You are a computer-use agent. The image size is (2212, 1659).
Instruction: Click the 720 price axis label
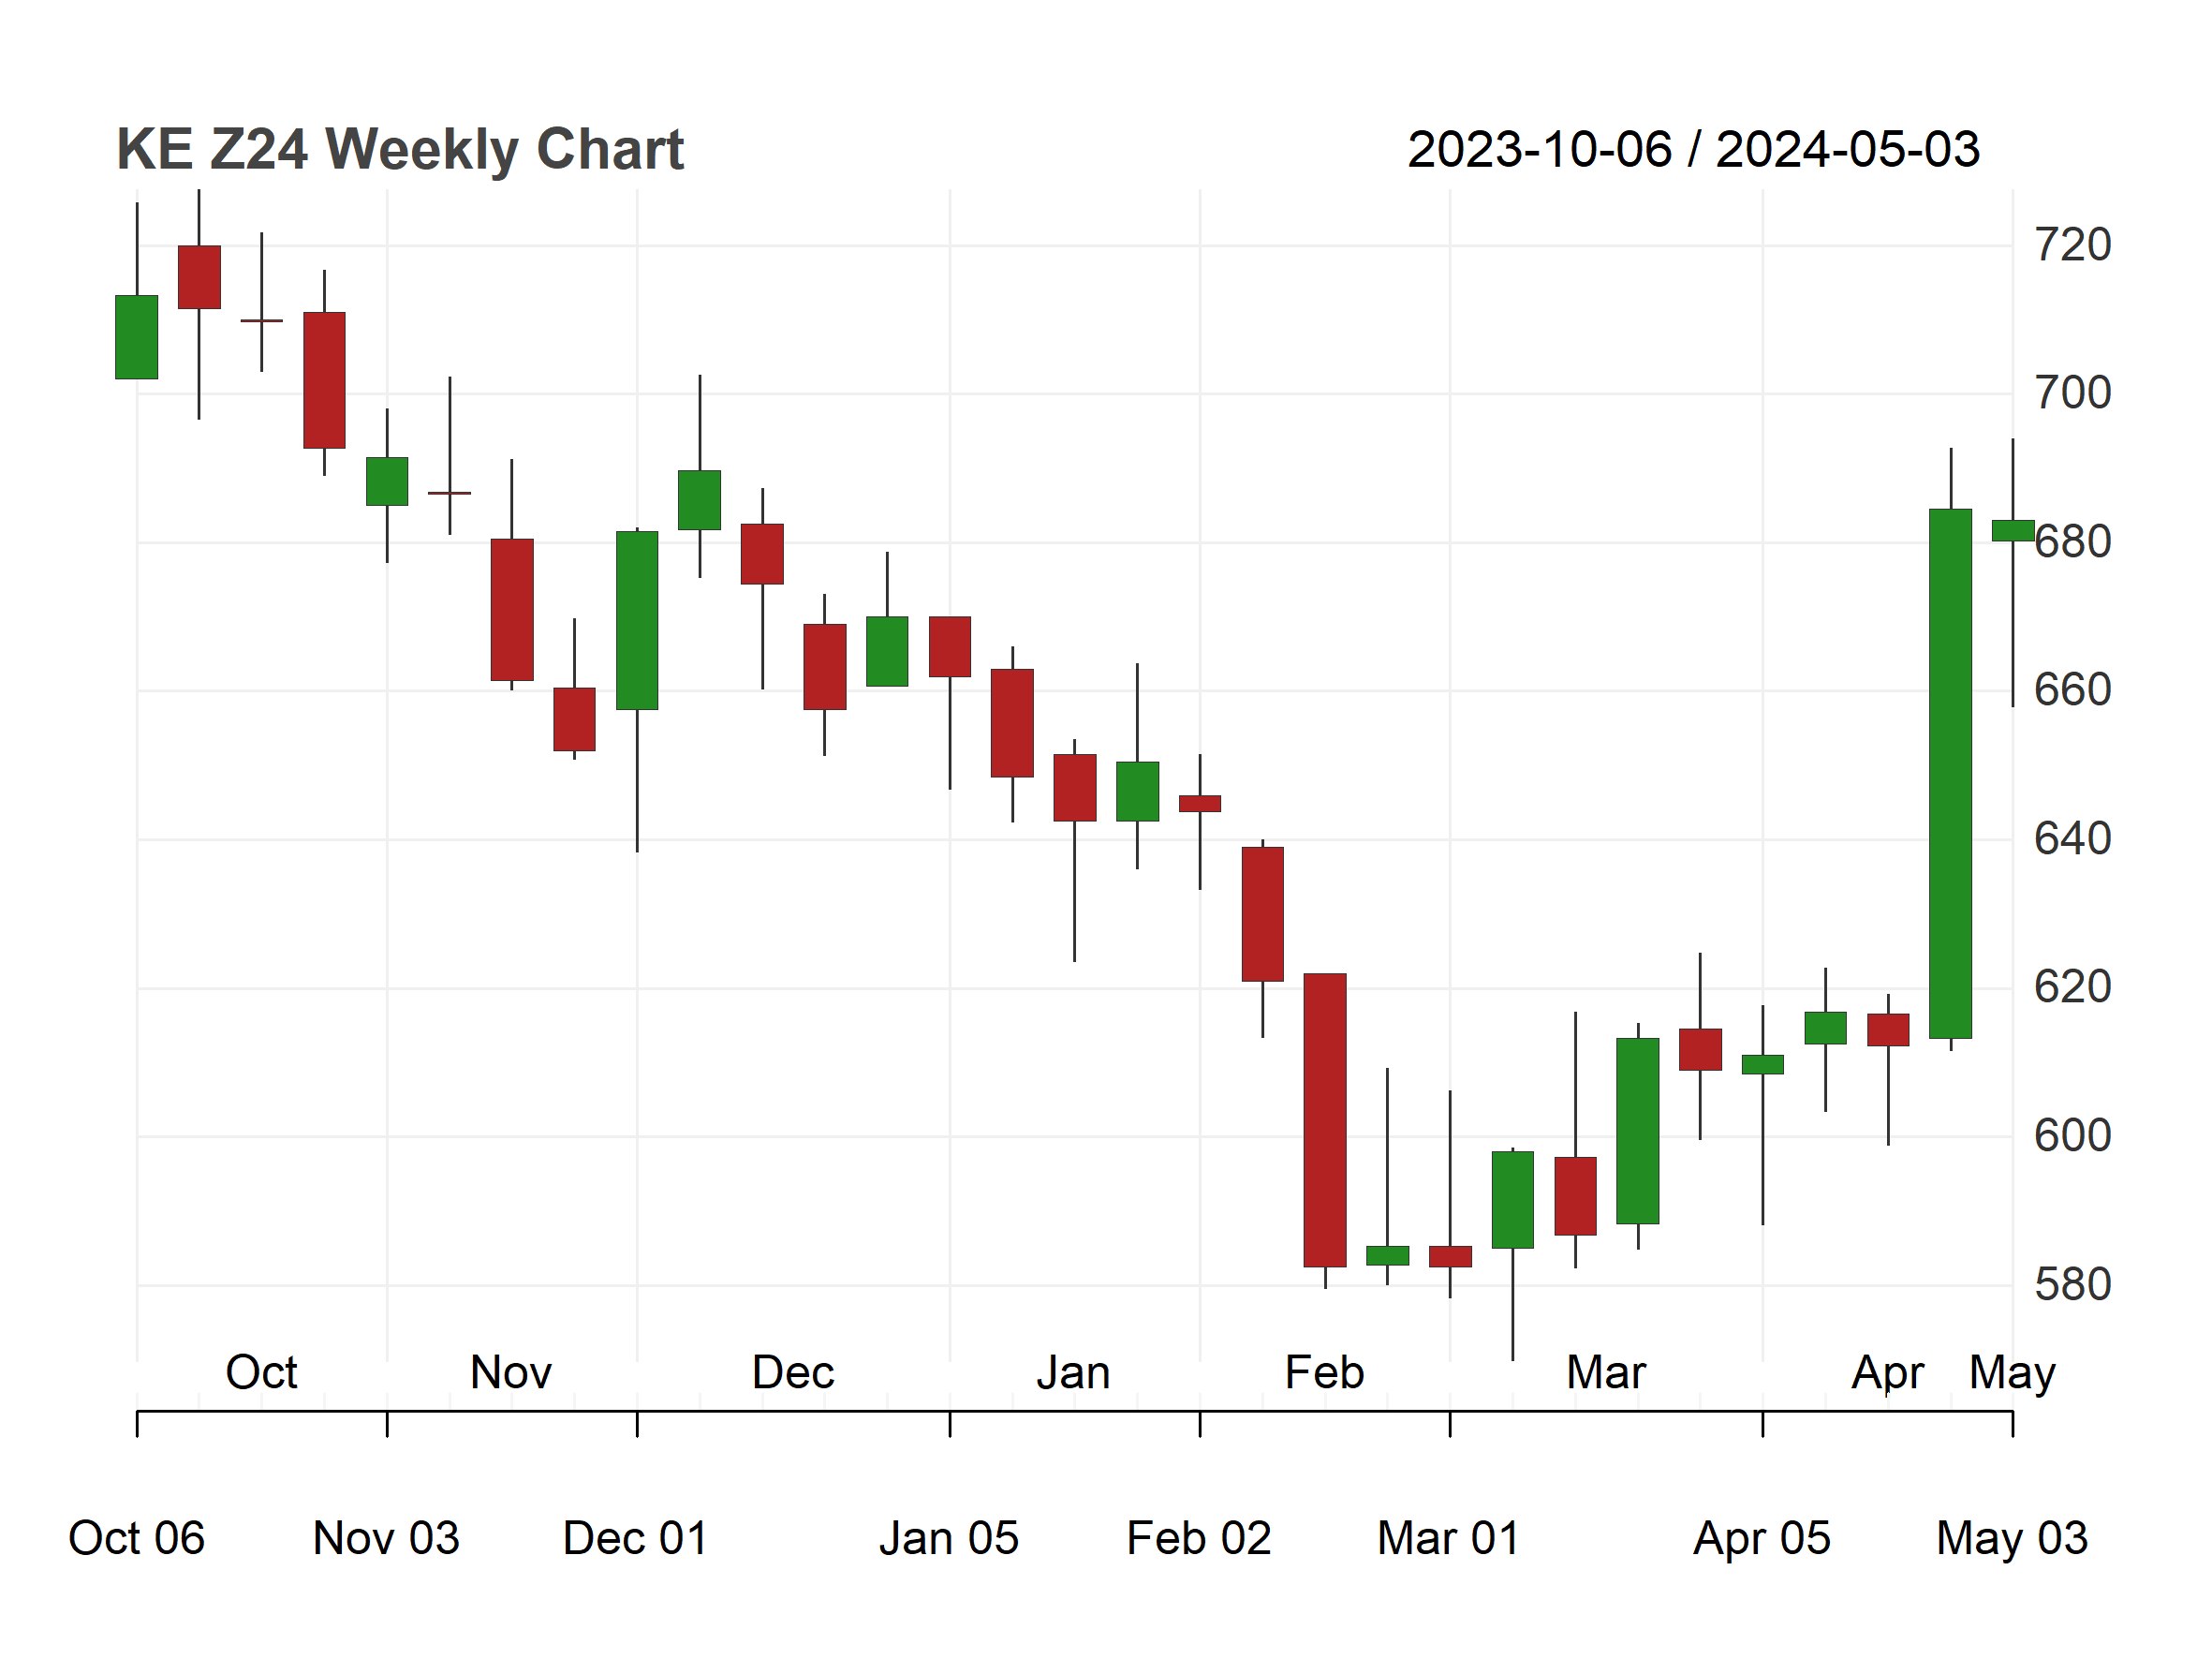(x=2073, y=245)
